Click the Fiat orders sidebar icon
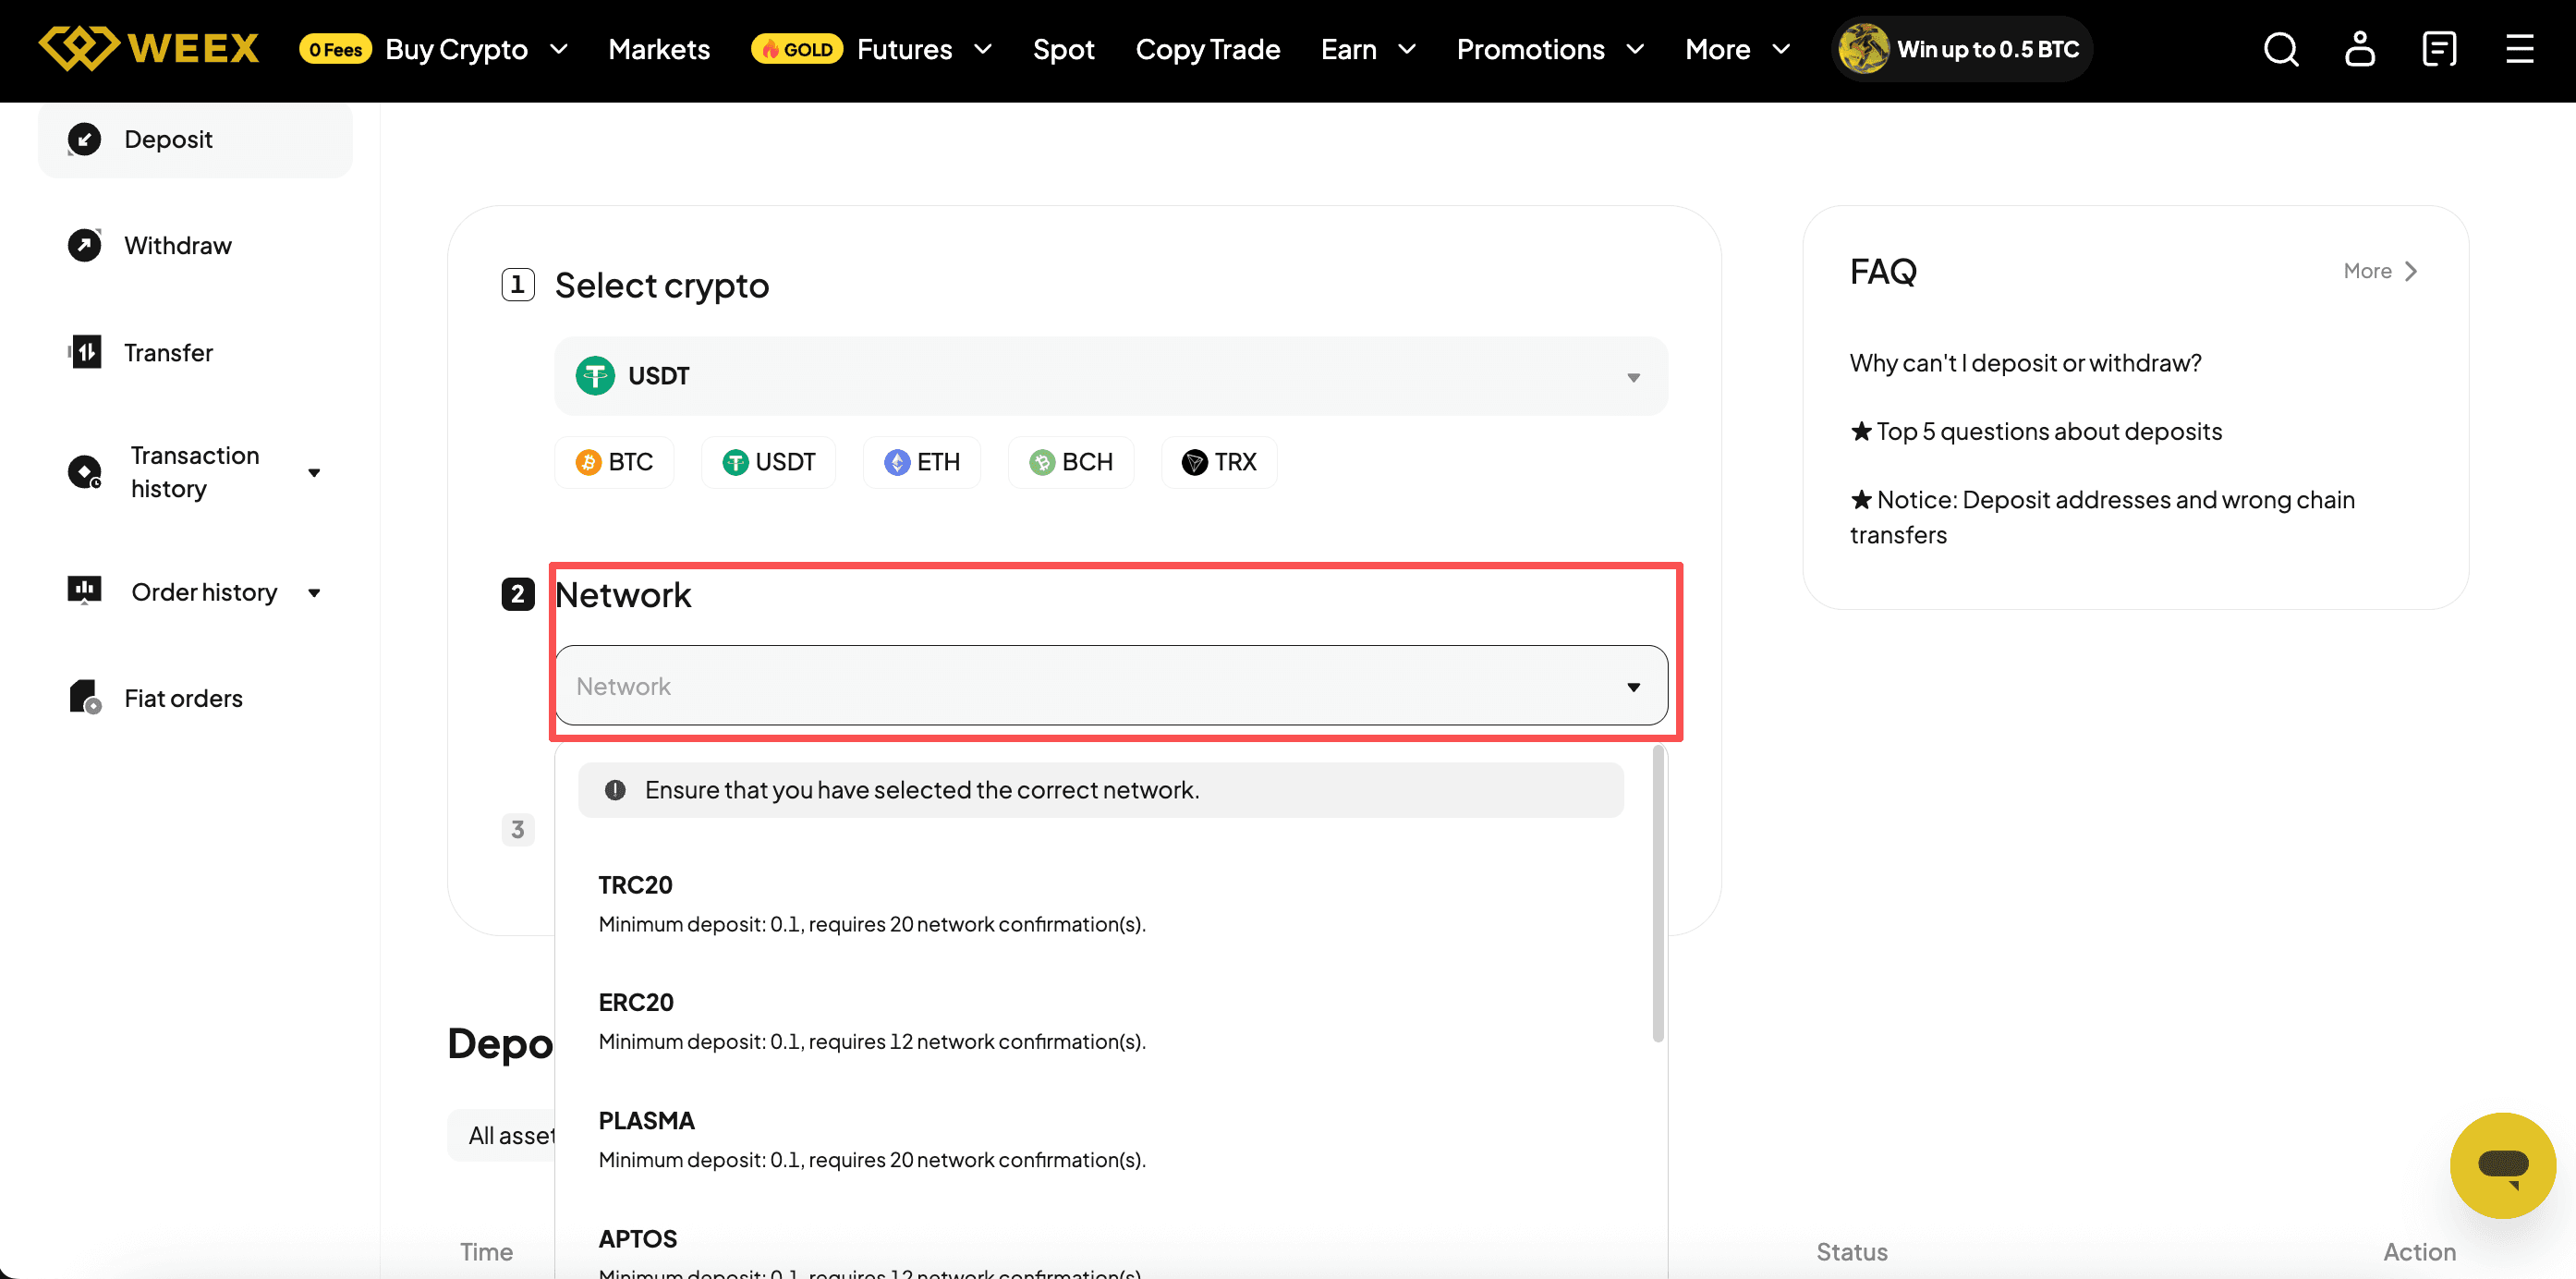 [x=84, y=697]
